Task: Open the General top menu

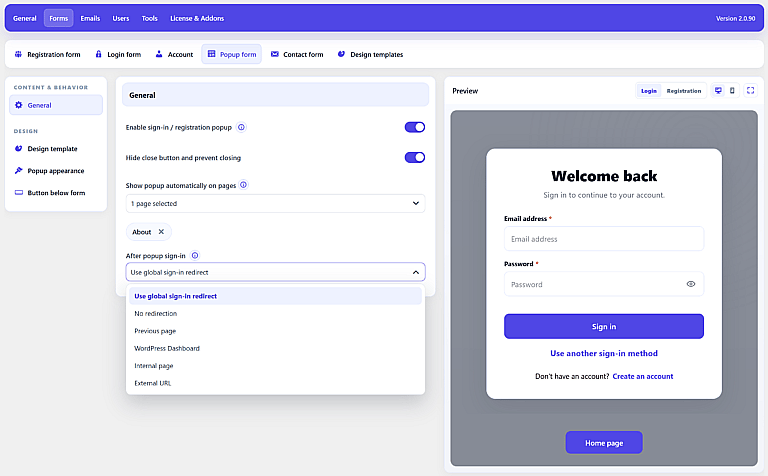Action: point(24,19)
